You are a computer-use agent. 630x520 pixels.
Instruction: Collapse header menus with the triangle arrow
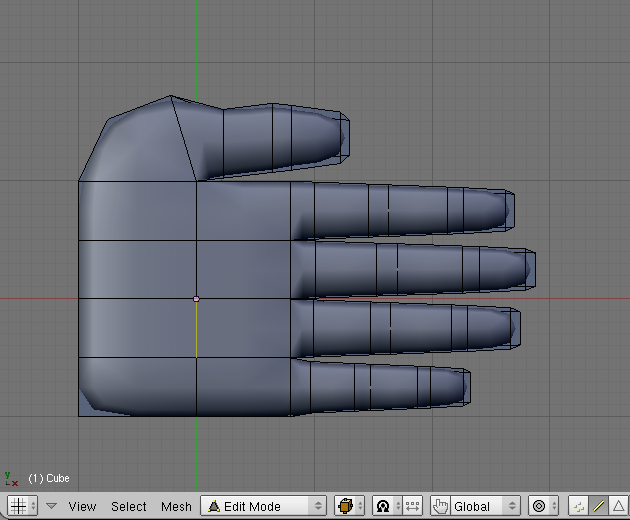51,506
